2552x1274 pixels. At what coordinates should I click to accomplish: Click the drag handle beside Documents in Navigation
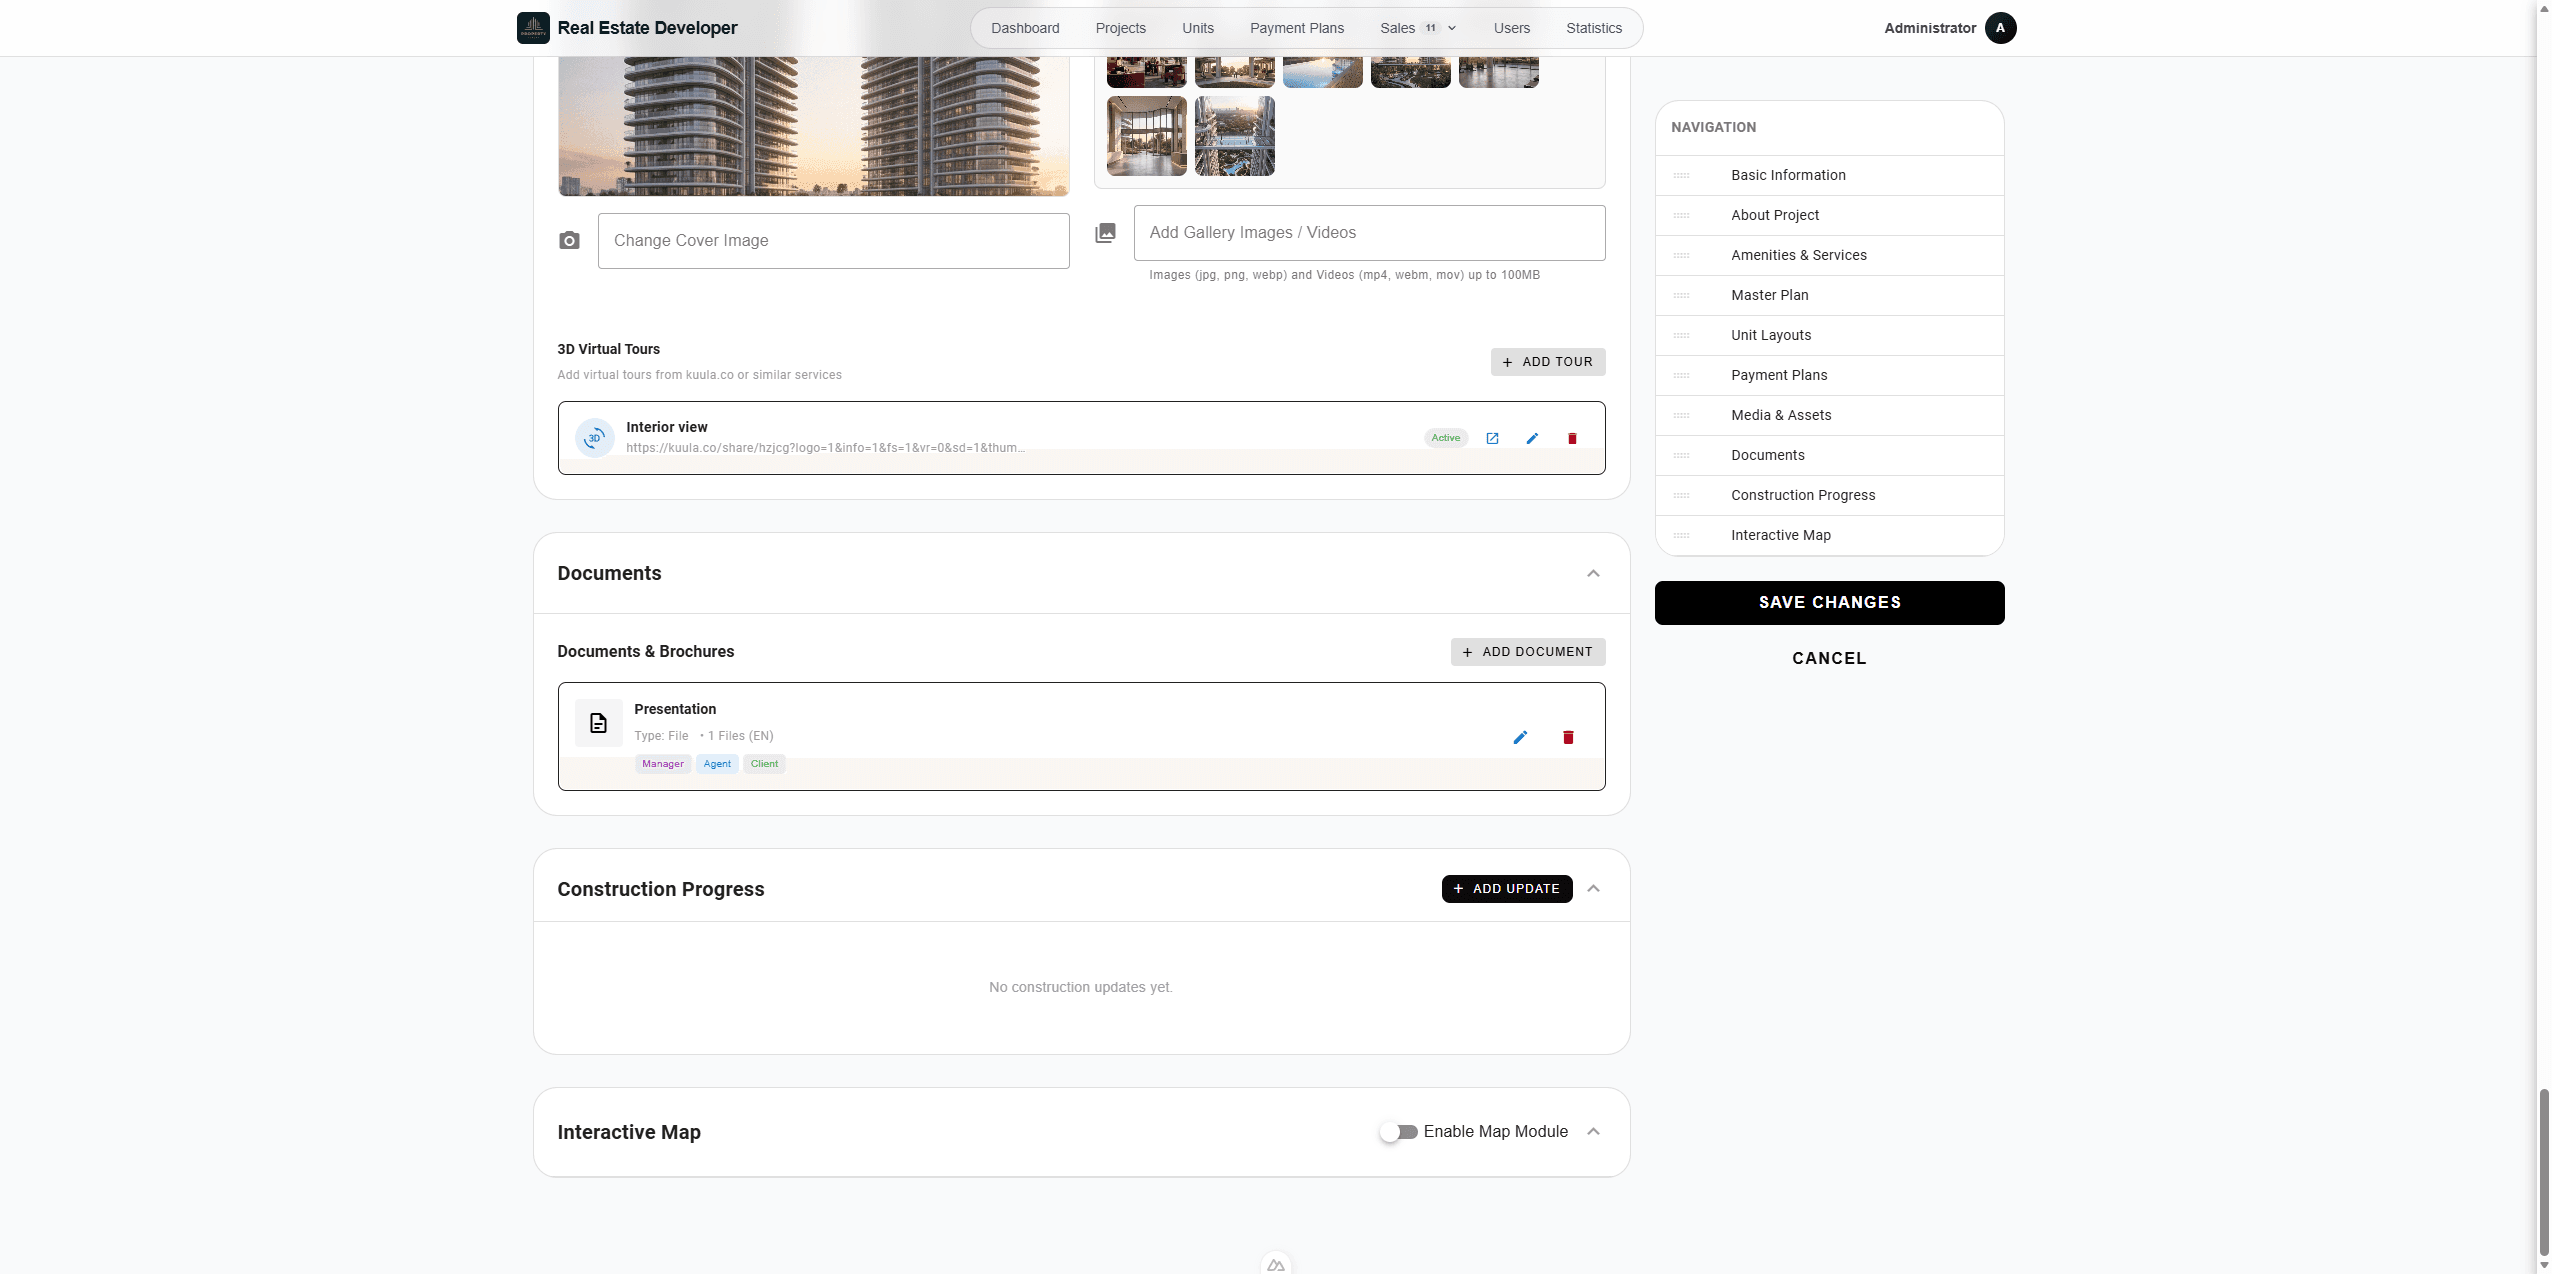click(1681, 455)
